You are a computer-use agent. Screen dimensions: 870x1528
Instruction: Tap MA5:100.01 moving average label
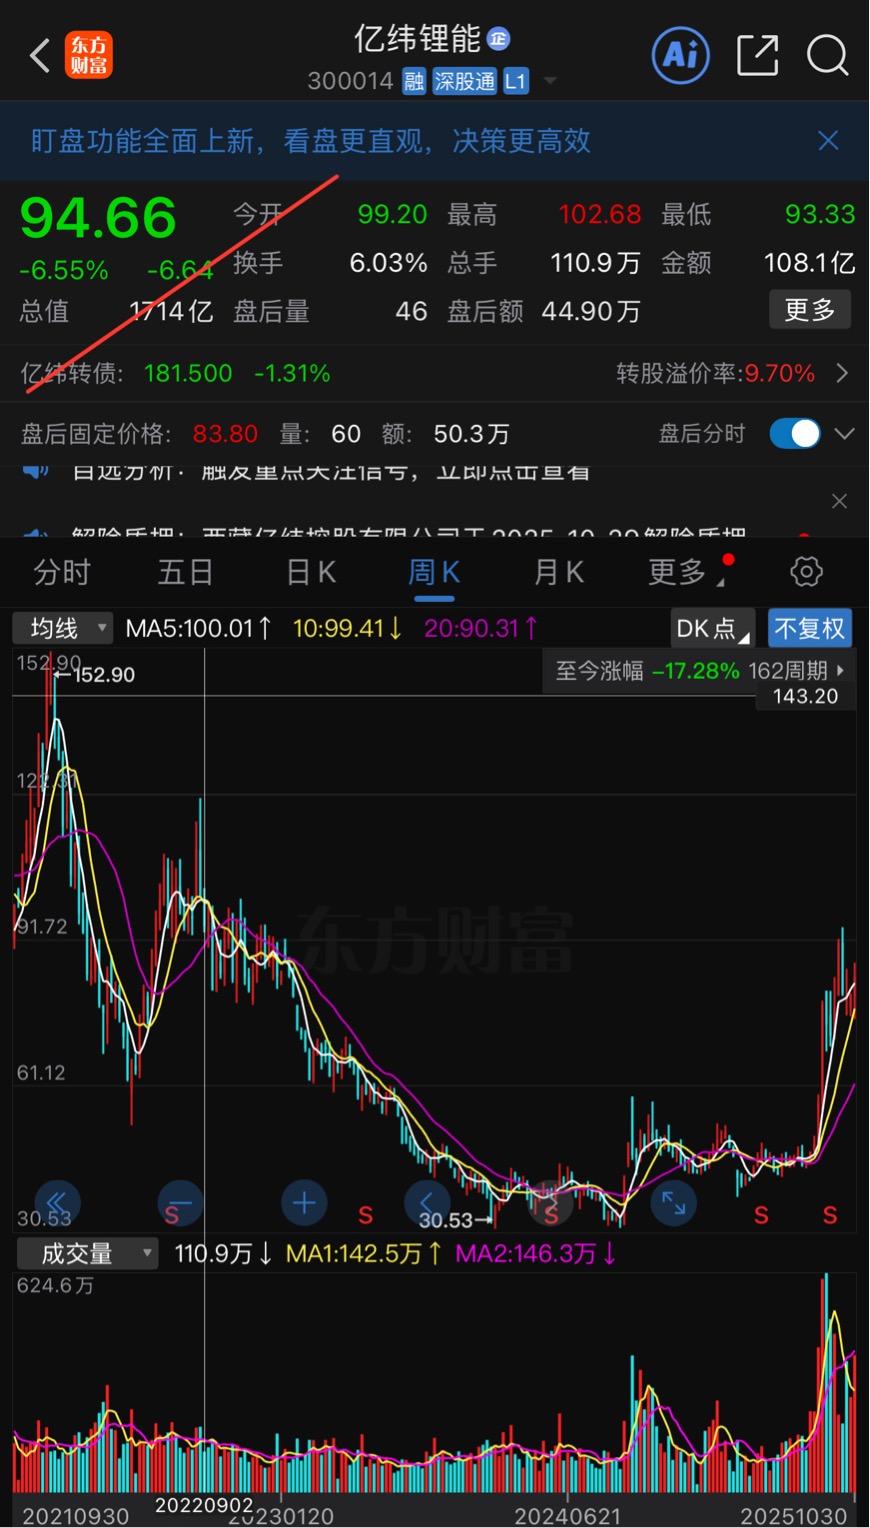[x=198, y=628]
